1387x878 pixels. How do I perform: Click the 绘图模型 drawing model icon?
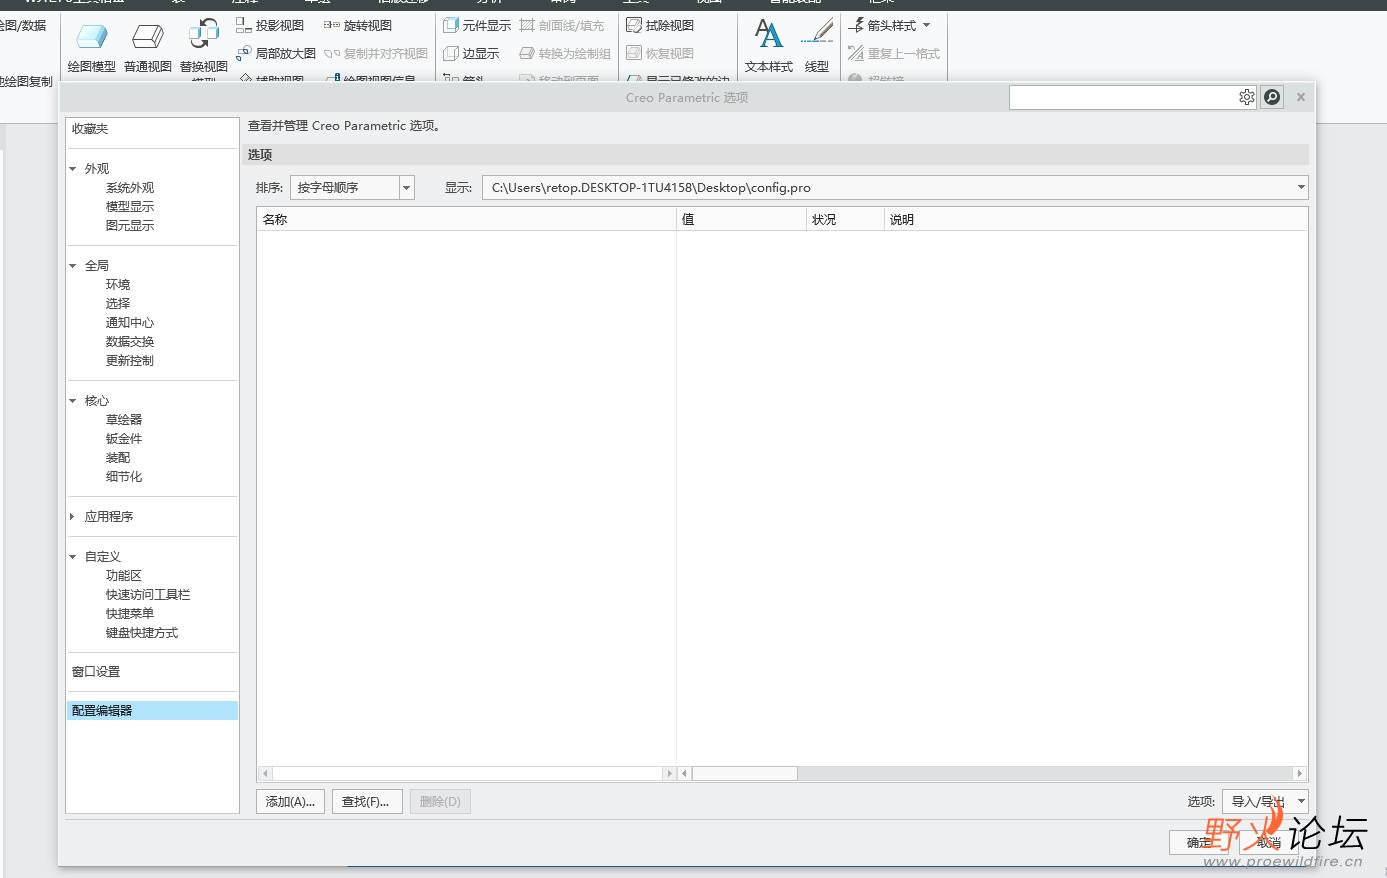tap(91, 45)
